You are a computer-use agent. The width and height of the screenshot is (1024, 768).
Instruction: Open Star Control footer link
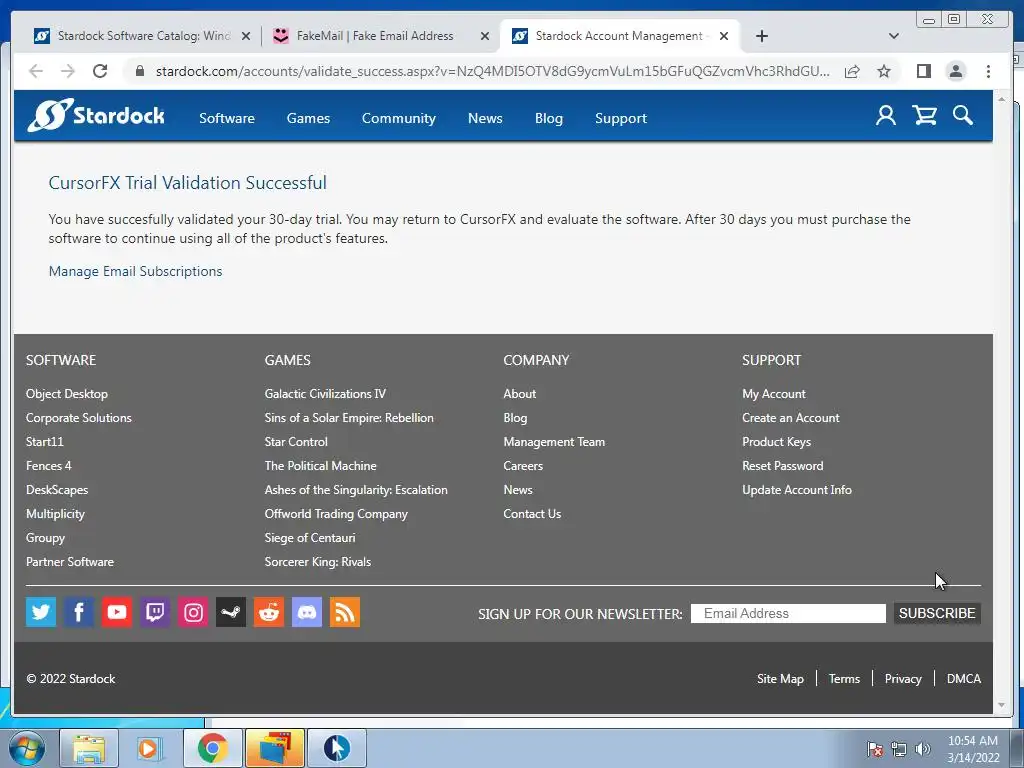pyautogui.click(x=296, y=441)
